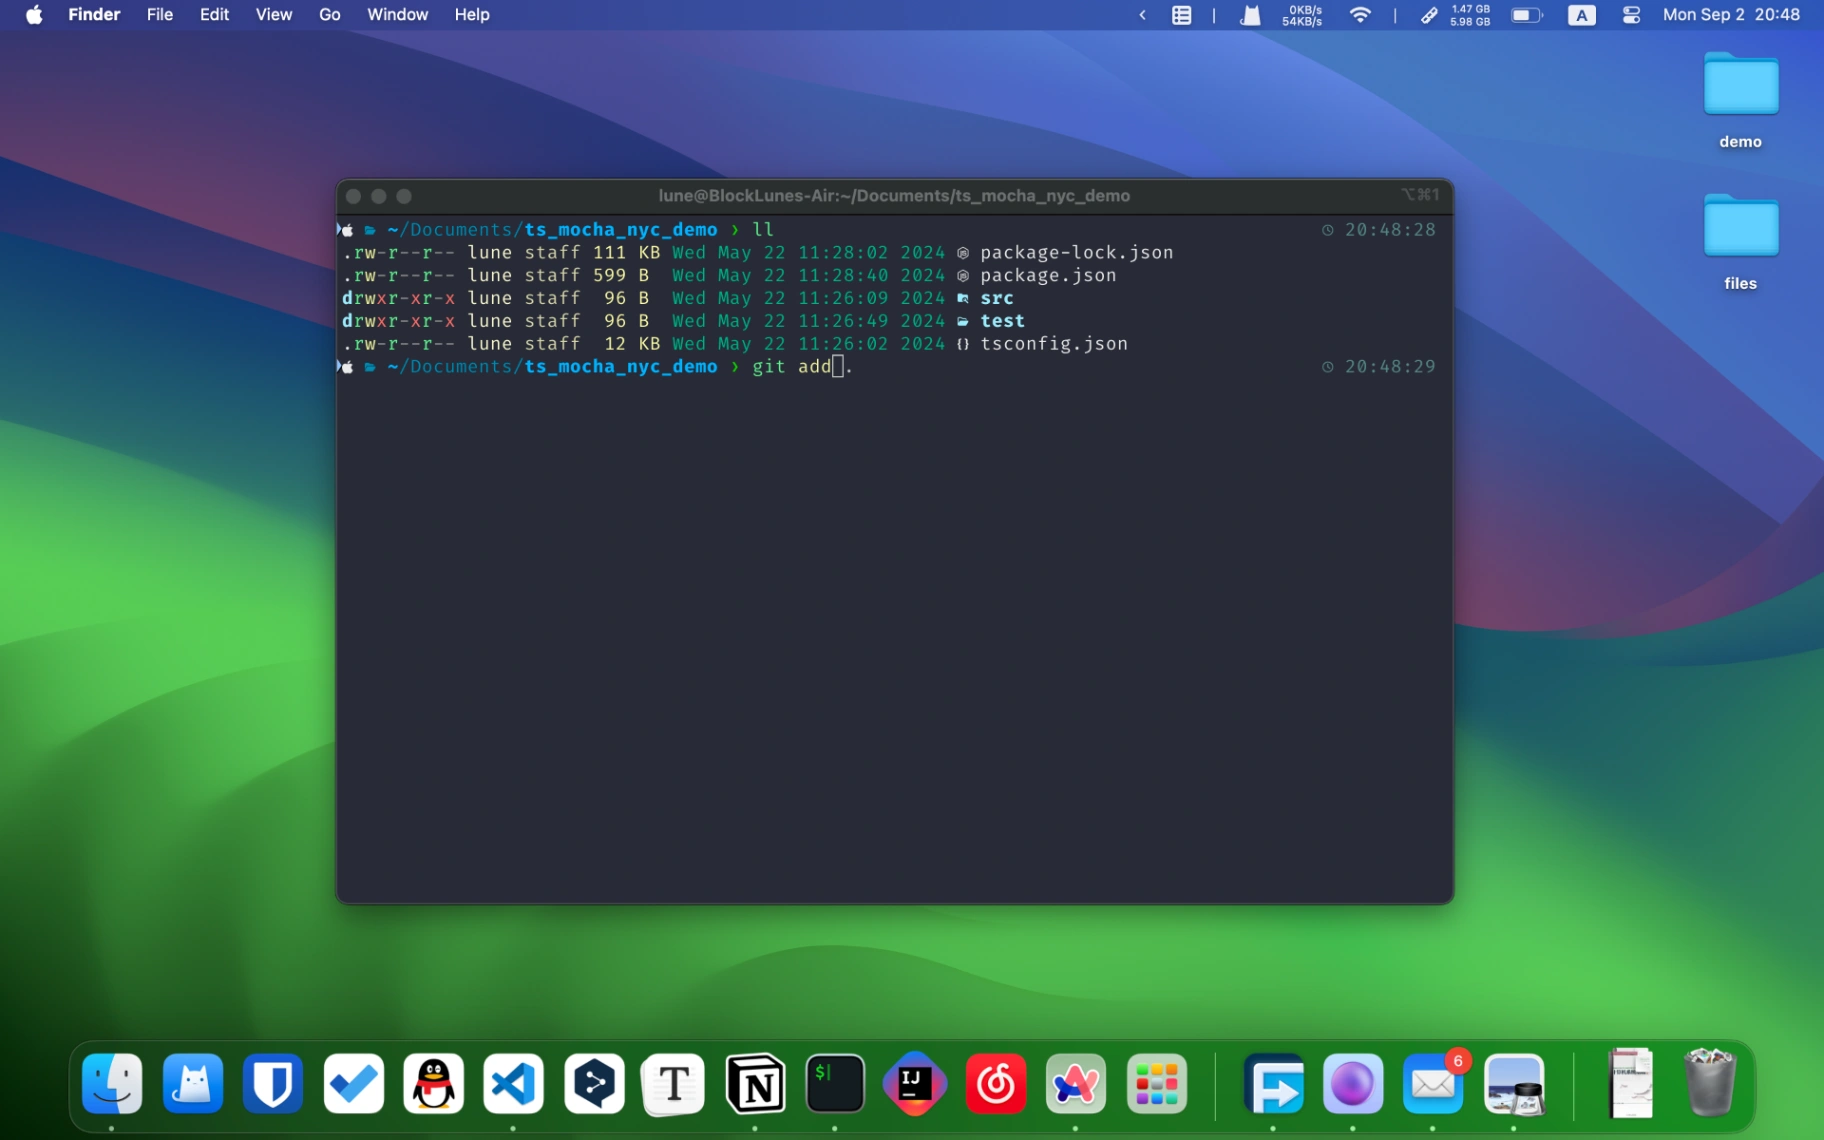Open Mail with 6 unread badge
Image resolution: width=1824 pixels, height=1140 pixels.
pyautogui.click(x=1433, y=1084)
